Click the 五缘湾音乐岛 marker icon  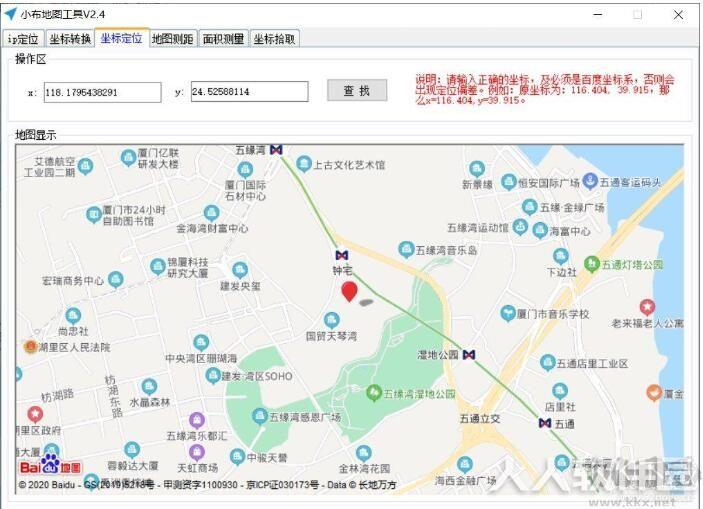click(x=406, y=249)
